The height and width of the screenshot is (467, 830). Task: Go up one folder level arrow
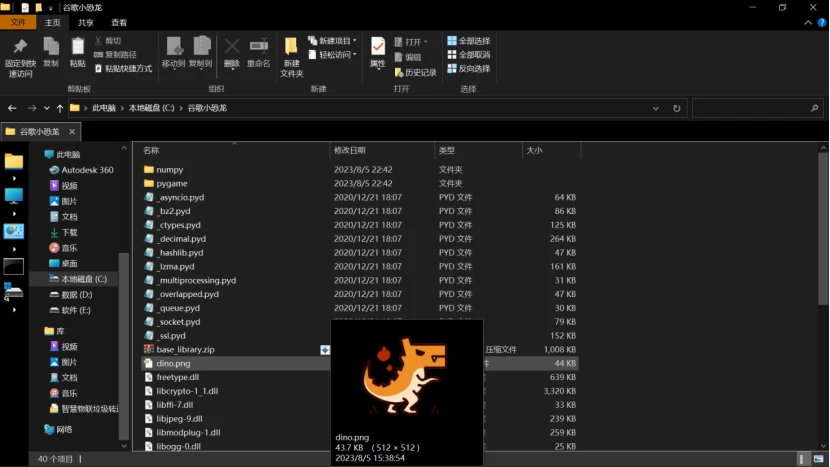point(60,108)
